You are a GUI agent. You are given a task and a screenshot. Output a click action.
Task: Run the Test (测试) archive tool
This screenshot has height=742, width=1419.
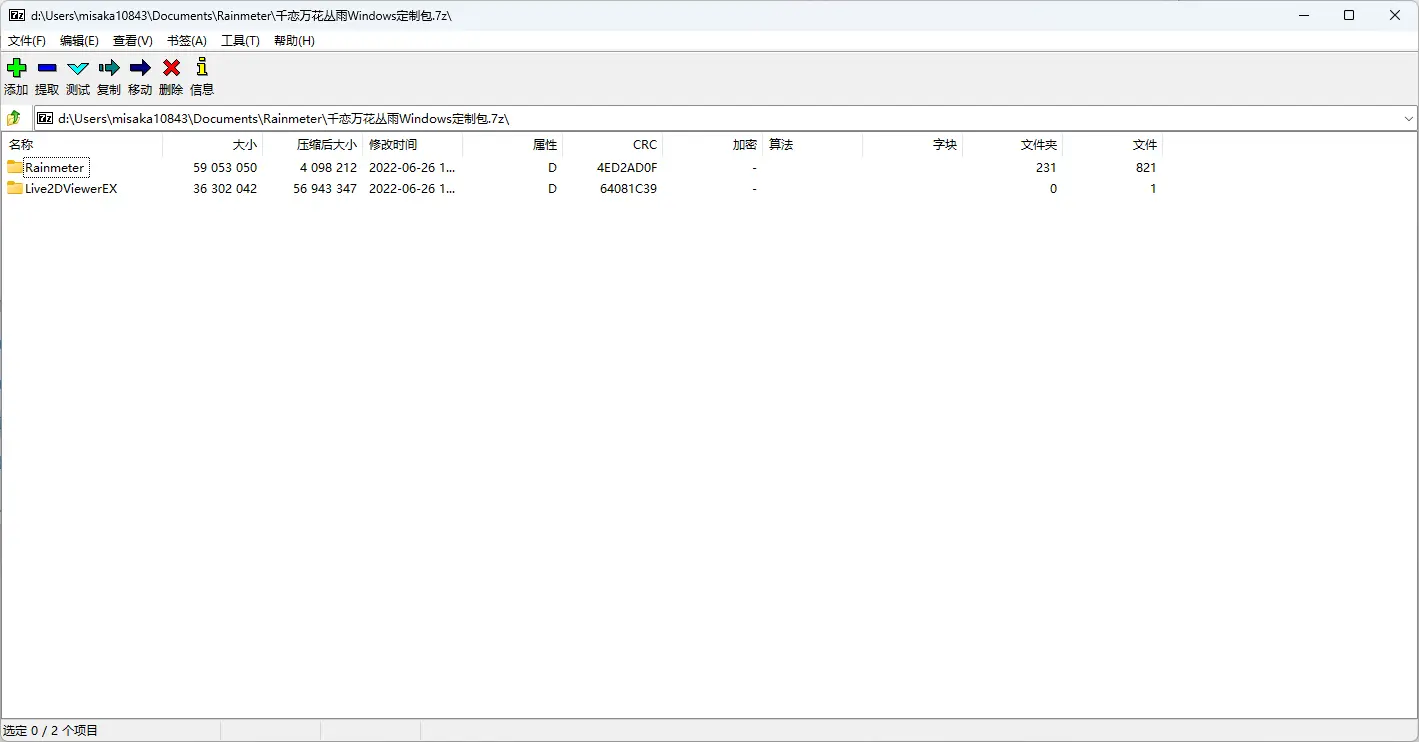[78, 69]
